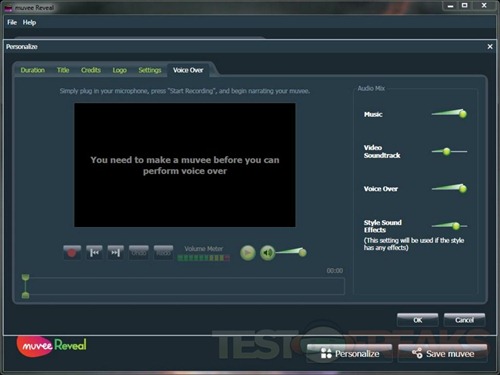The image size is (500, 375).
Task: Switch to the Duration tab
Action: [x=33, y=70]
